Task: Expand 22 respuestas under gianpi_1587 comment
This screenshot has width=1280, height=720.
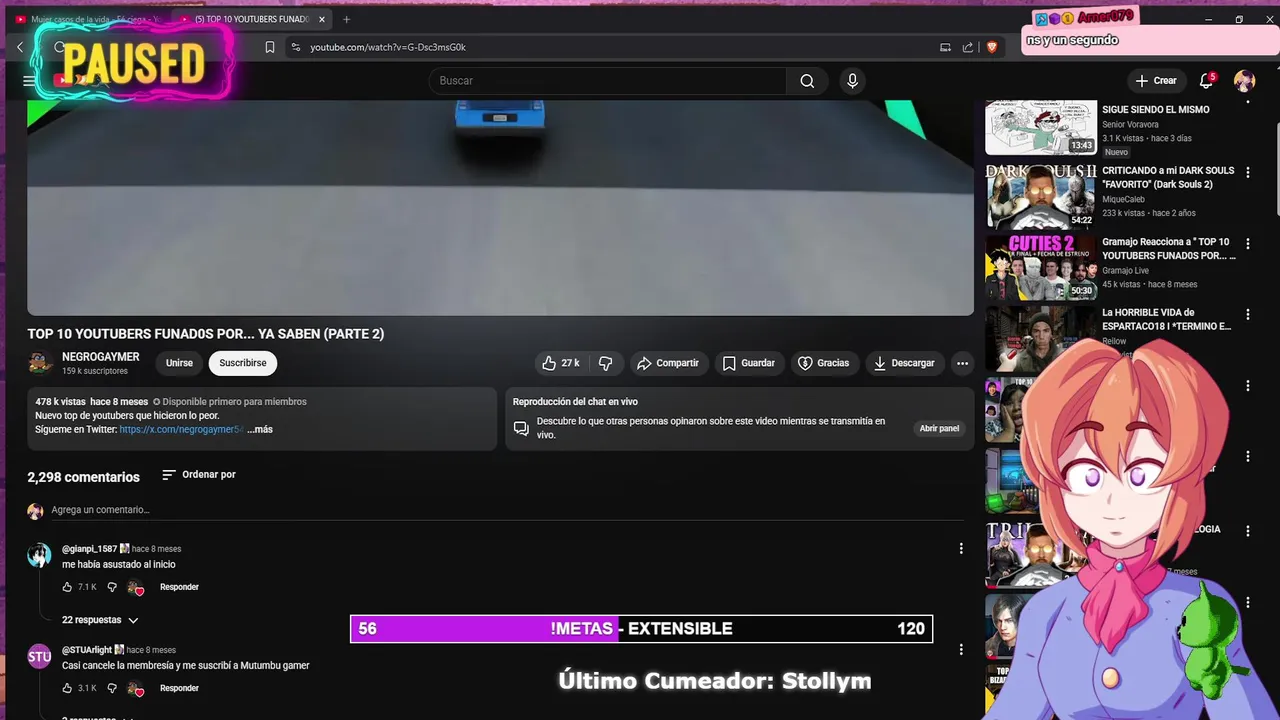Action: (100, 620)
